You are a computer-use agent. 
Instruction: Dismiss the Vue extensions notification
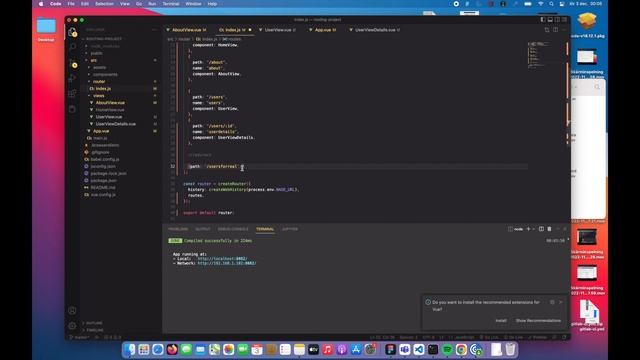click(x=561, y=302)
